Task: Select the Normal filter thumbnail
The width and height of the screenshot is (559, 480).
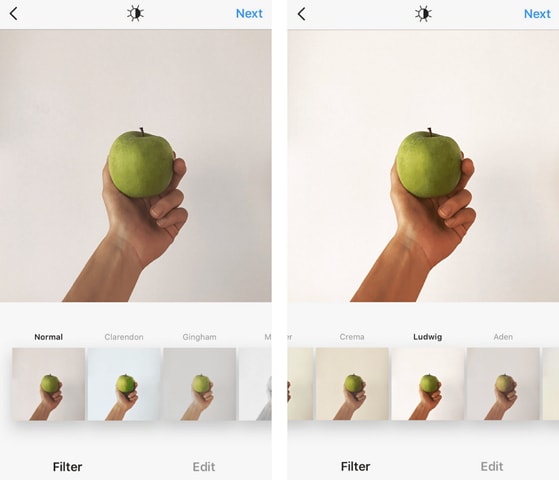Action: tap(48, 384)
